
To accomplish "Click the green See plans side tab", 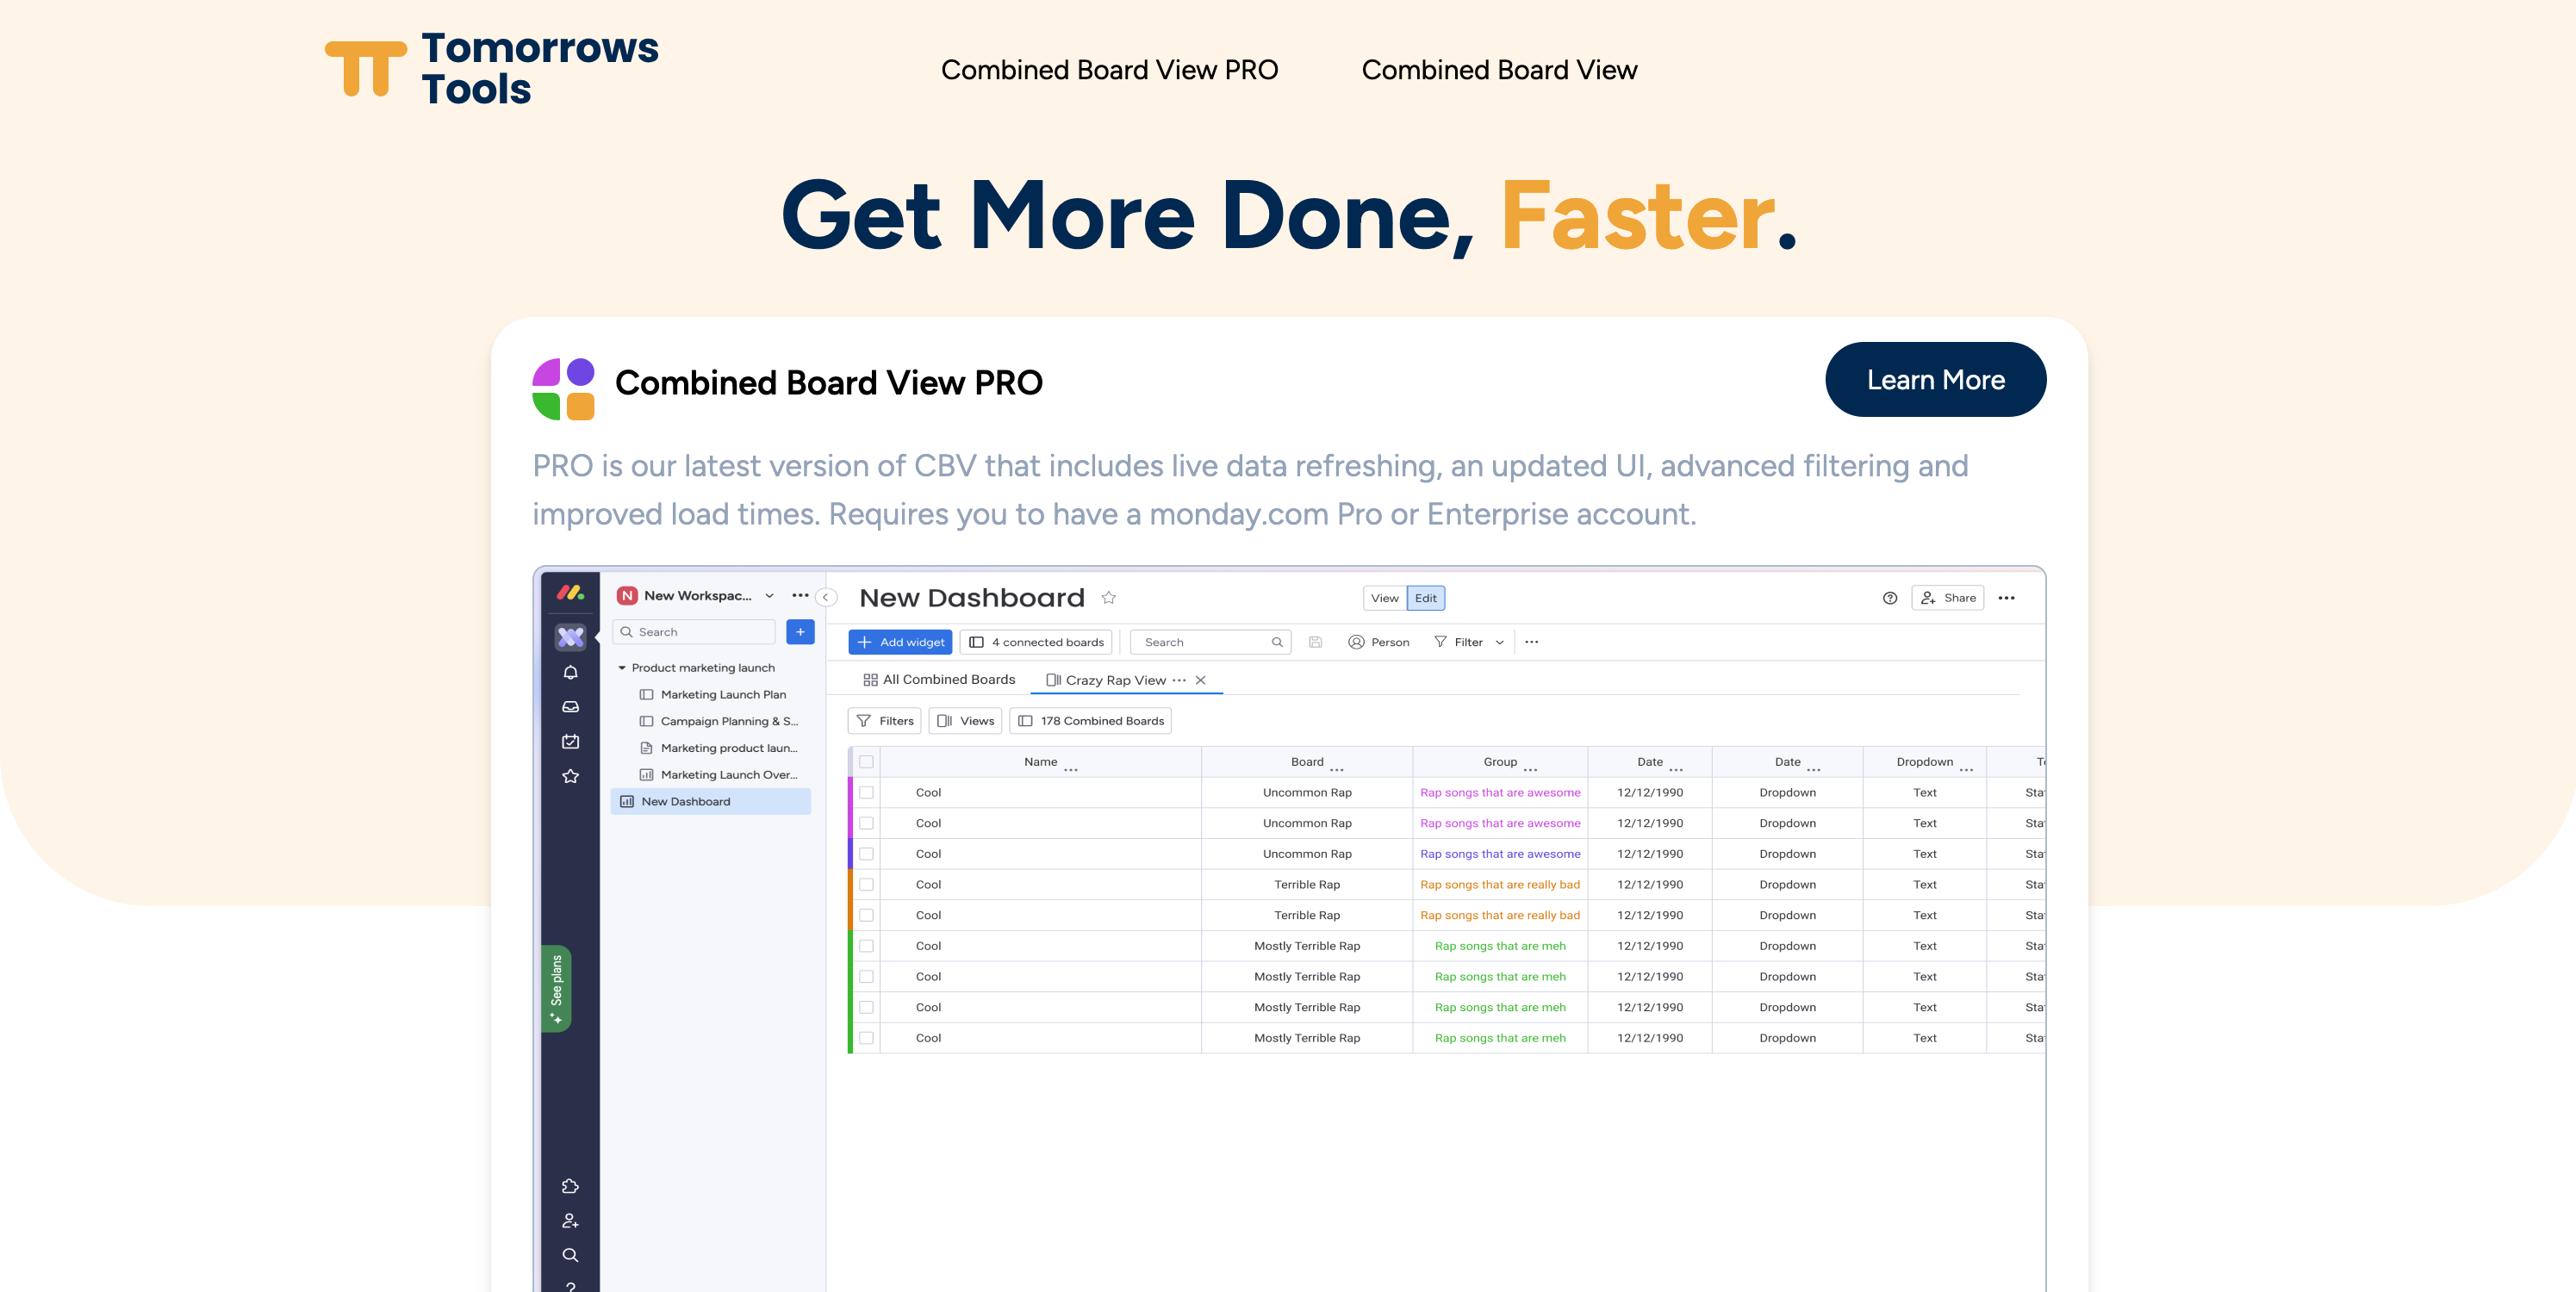I will coord(556,988).
